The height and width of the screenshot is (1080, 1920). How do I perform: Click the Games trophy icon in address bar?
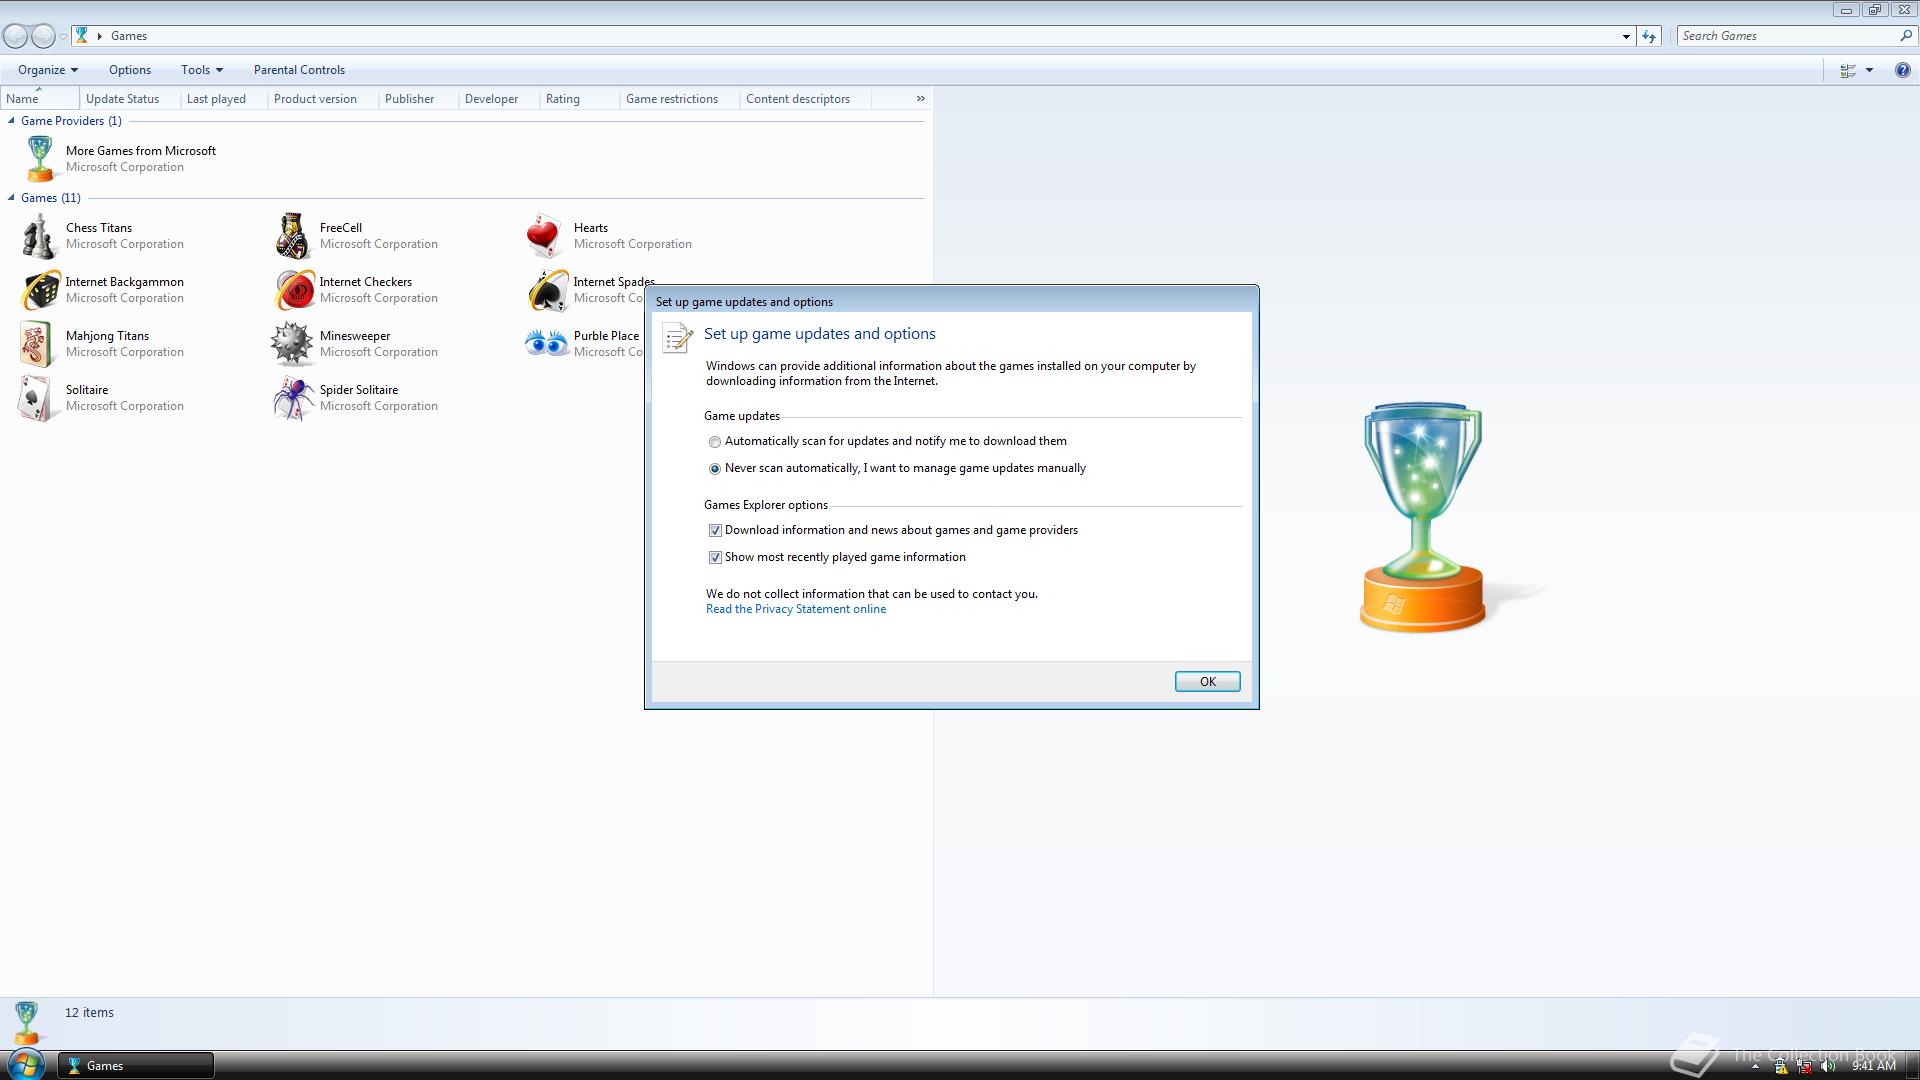tap(82, 36)
